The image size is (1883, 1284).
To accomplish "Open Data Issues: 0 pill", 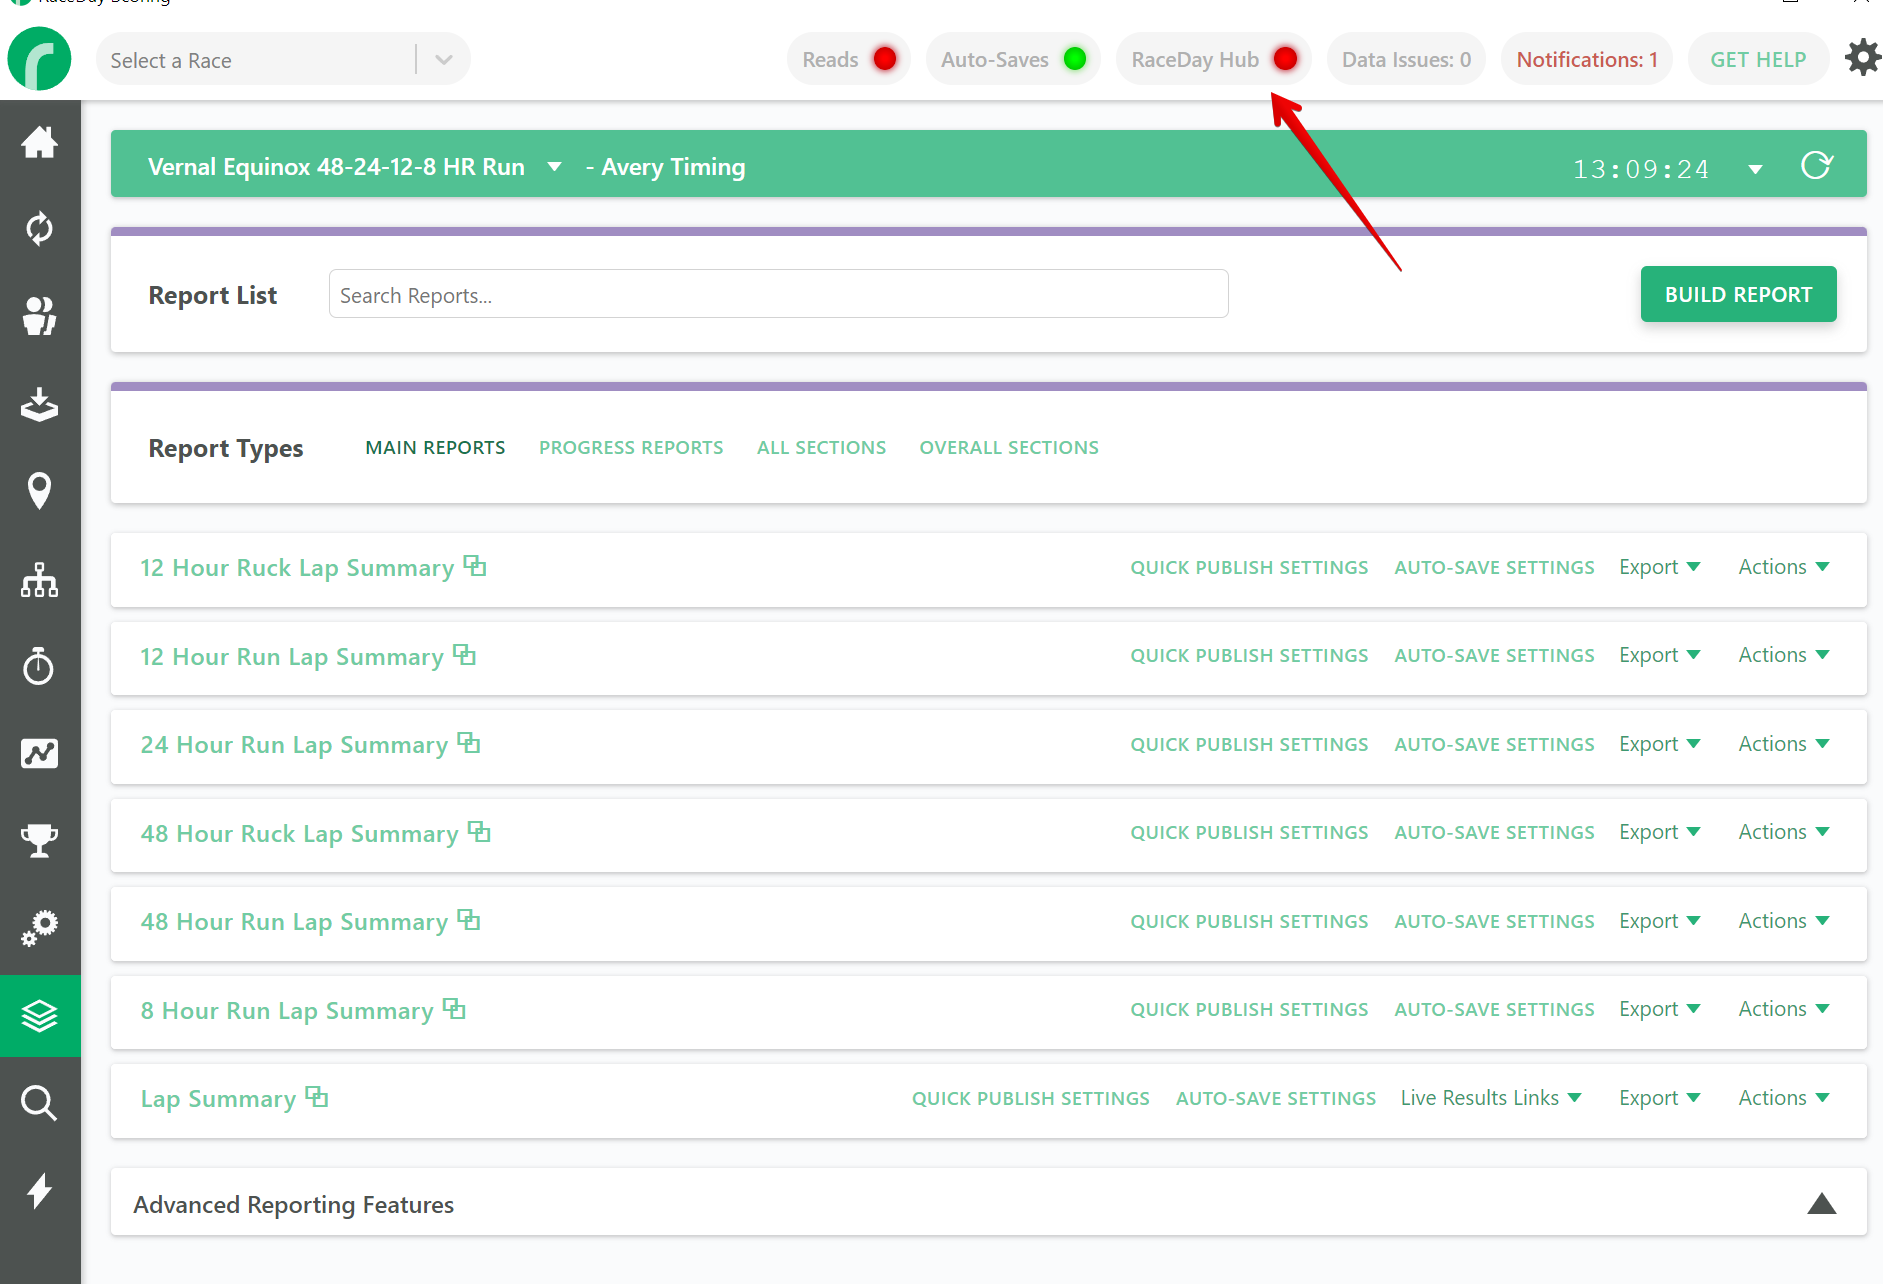I will [x=1406, y=59].
